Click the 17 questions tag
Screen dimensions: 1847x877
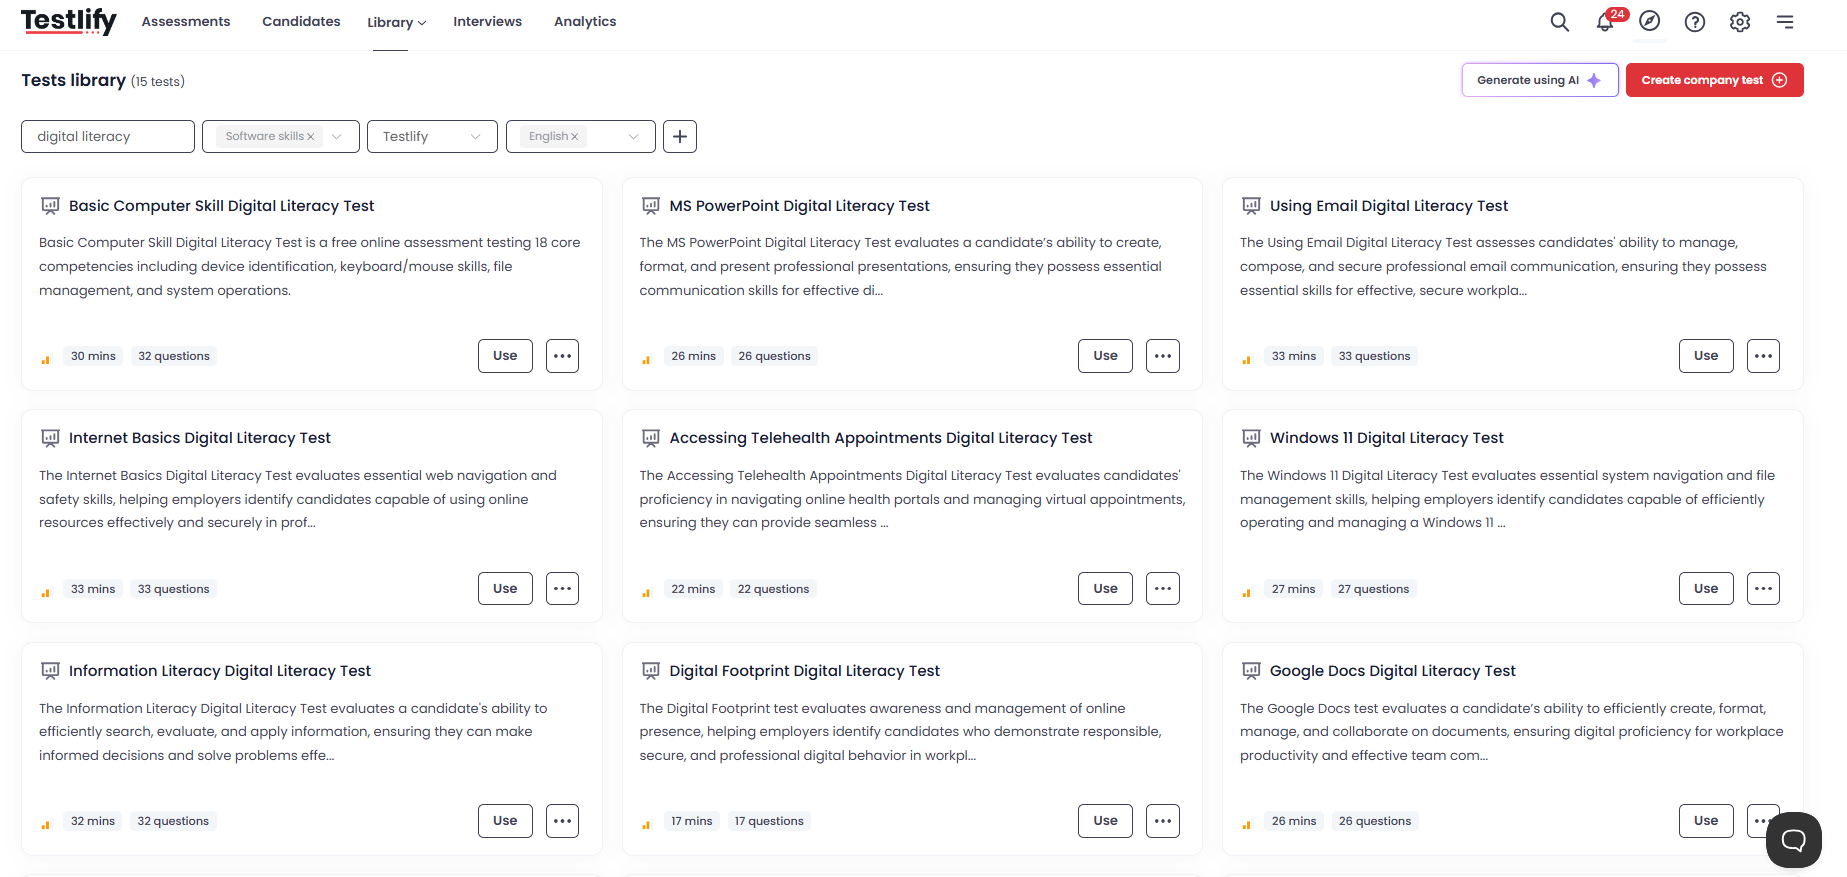pyautogui.click(x=769, y=821)
